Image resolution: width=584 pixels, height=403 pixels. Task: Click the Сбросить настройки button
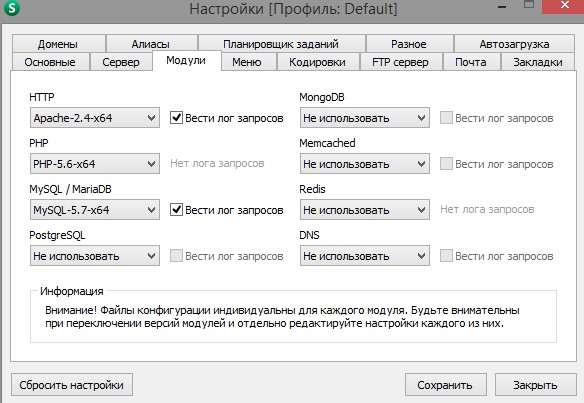(x=72, y=385)
